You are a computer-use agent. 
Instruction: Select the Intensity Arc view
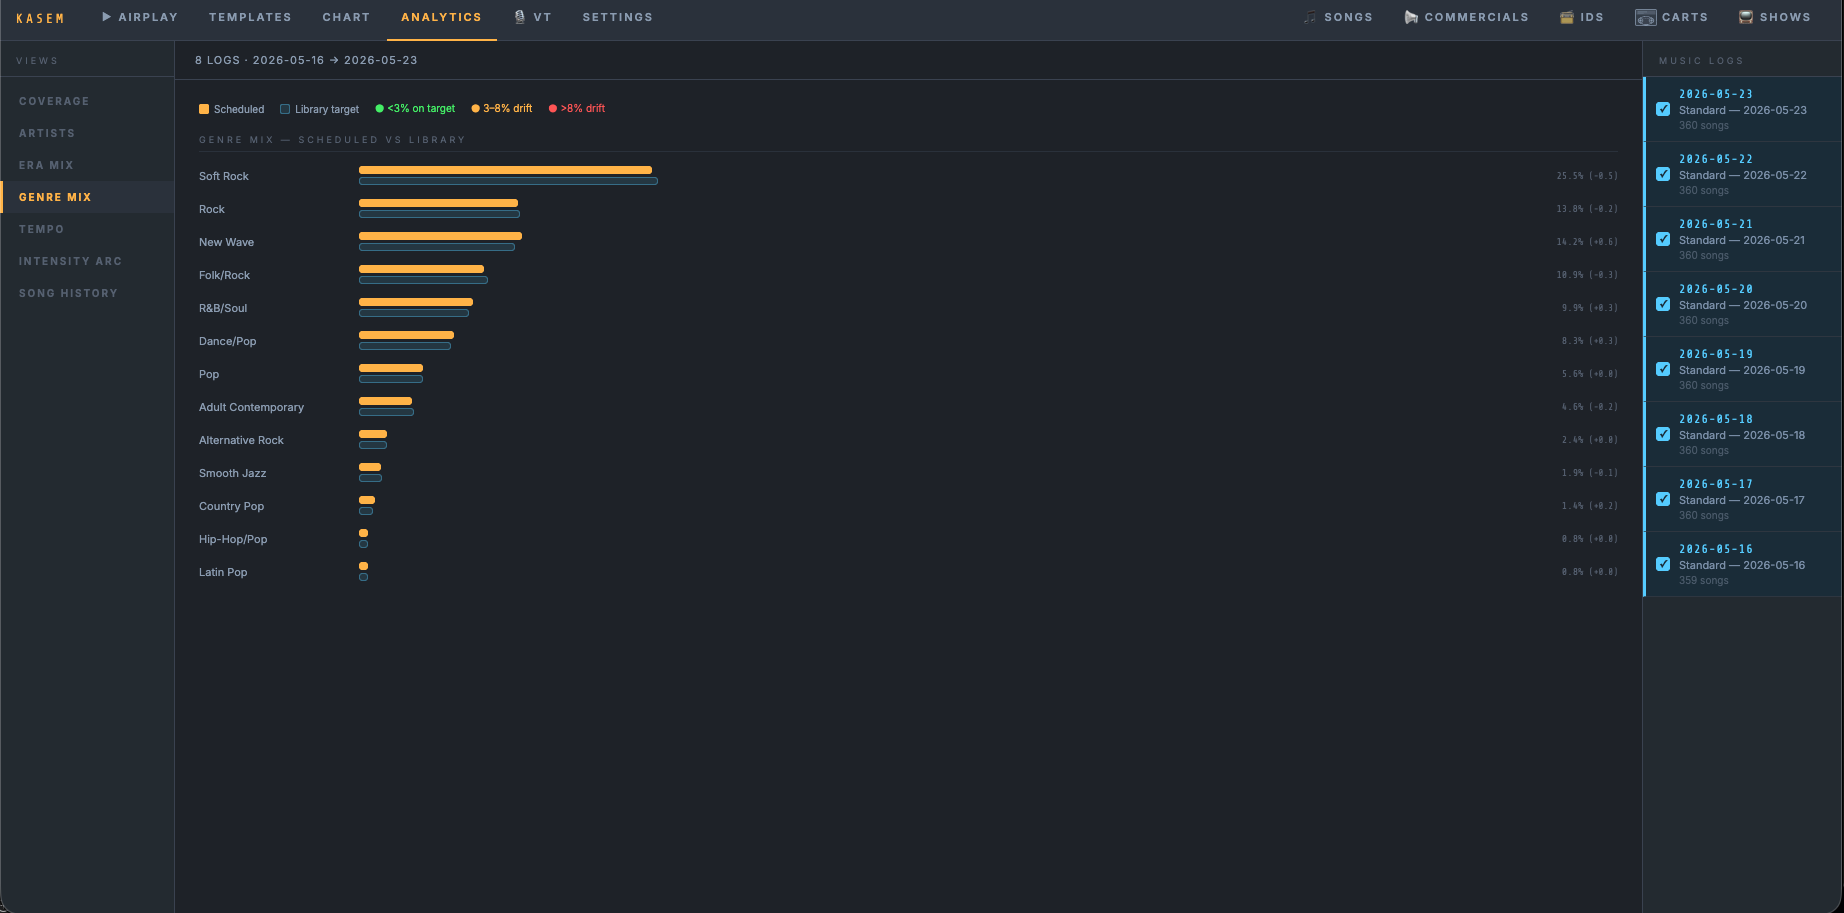pos(87,261)
